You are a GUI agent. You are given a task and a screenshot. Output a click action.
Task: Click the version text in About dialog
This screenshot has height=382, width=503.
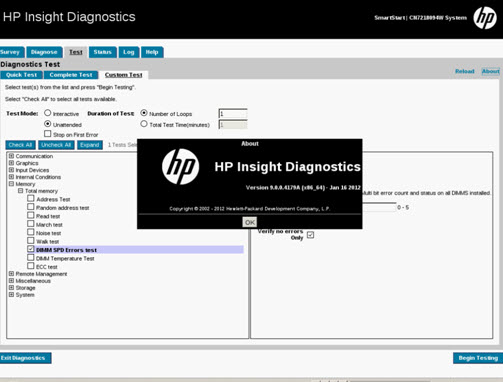[303, 188]
